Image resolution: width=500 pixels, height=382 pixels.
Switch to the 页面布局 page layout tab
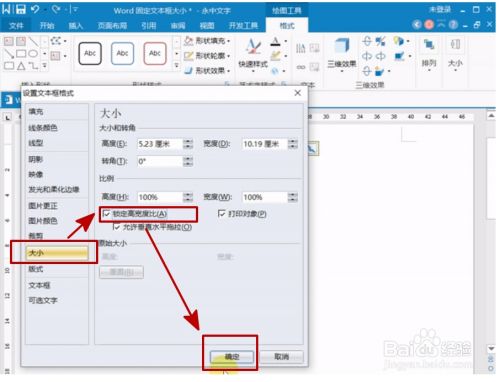pyautogui.click(x=112, y=26)
